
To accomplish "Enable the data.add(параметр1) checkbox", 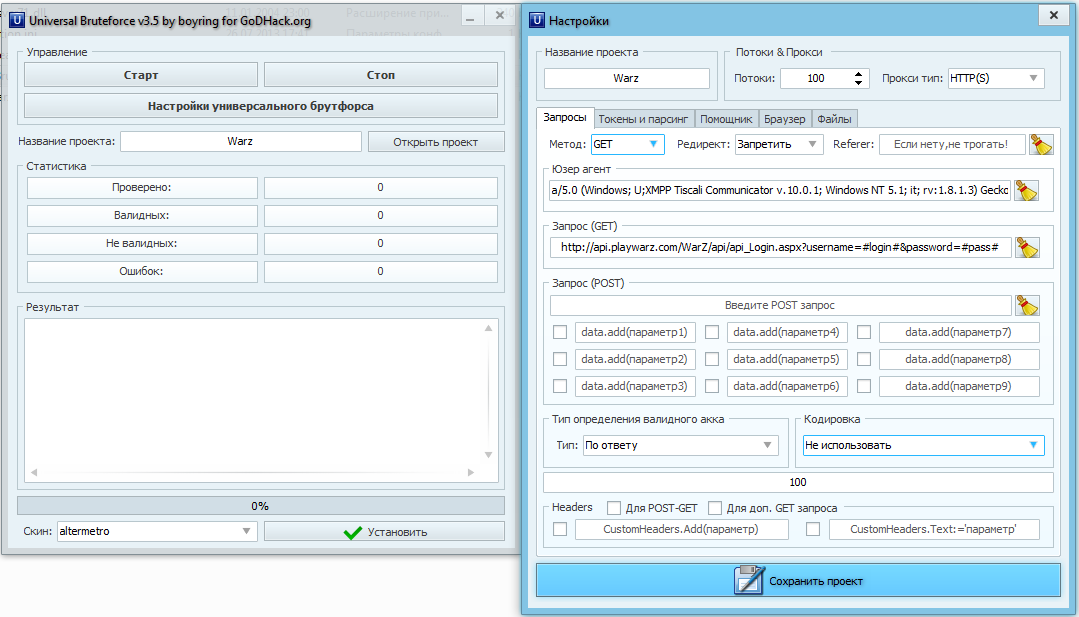I will point(560,333).
